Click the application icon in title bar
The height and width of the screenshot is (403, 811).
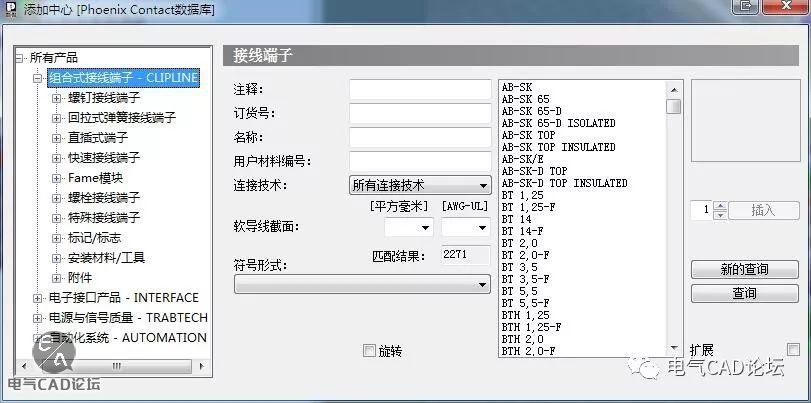(10, 8)
